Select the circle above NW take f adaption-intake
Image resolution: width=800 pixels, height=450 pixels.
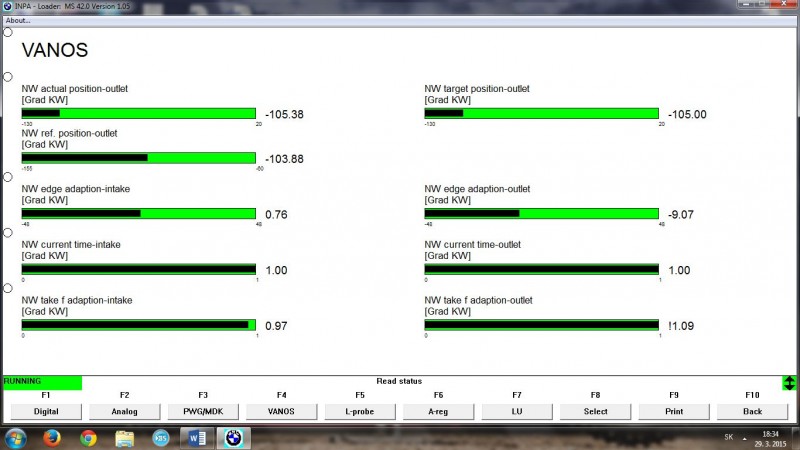8,288
